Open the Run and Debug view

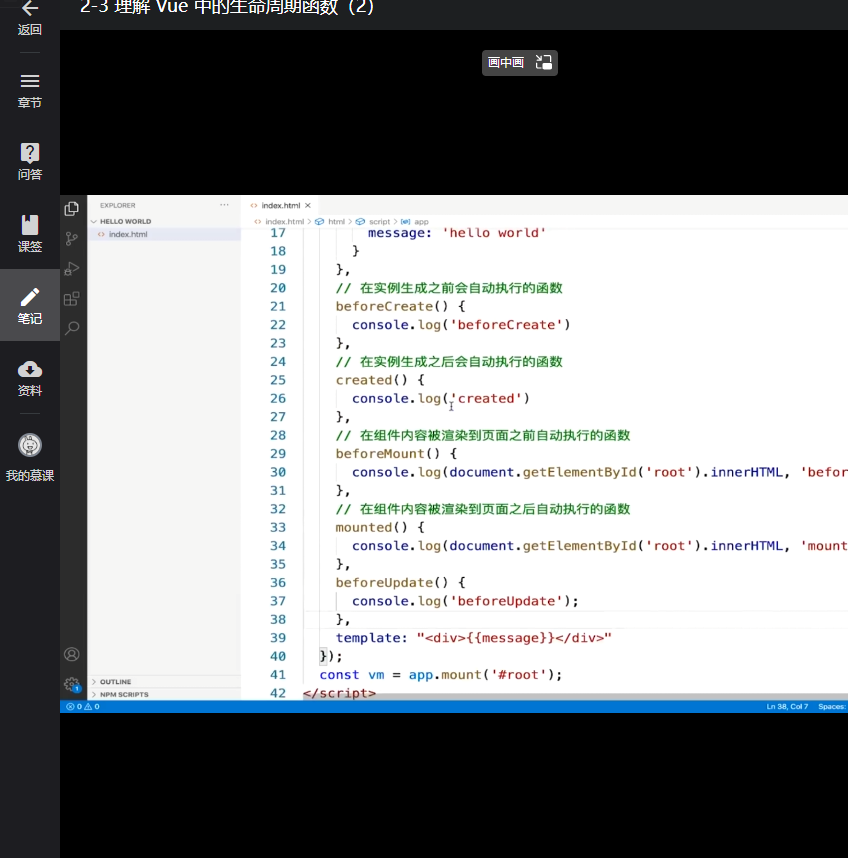point(72,268)
